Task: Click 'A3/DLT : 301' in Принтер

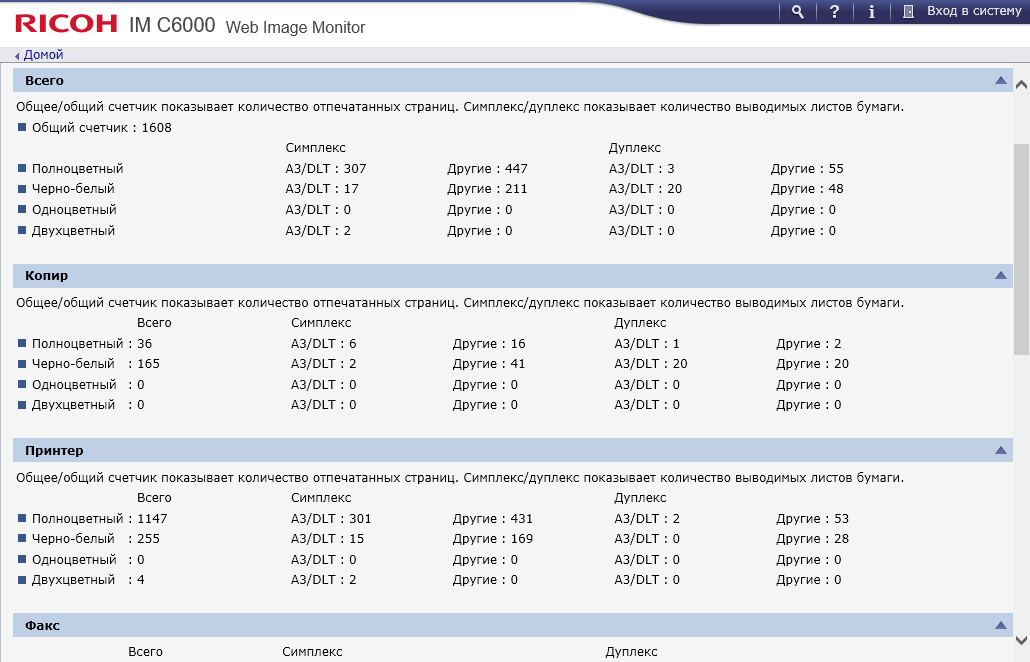Action: [331, 518]
